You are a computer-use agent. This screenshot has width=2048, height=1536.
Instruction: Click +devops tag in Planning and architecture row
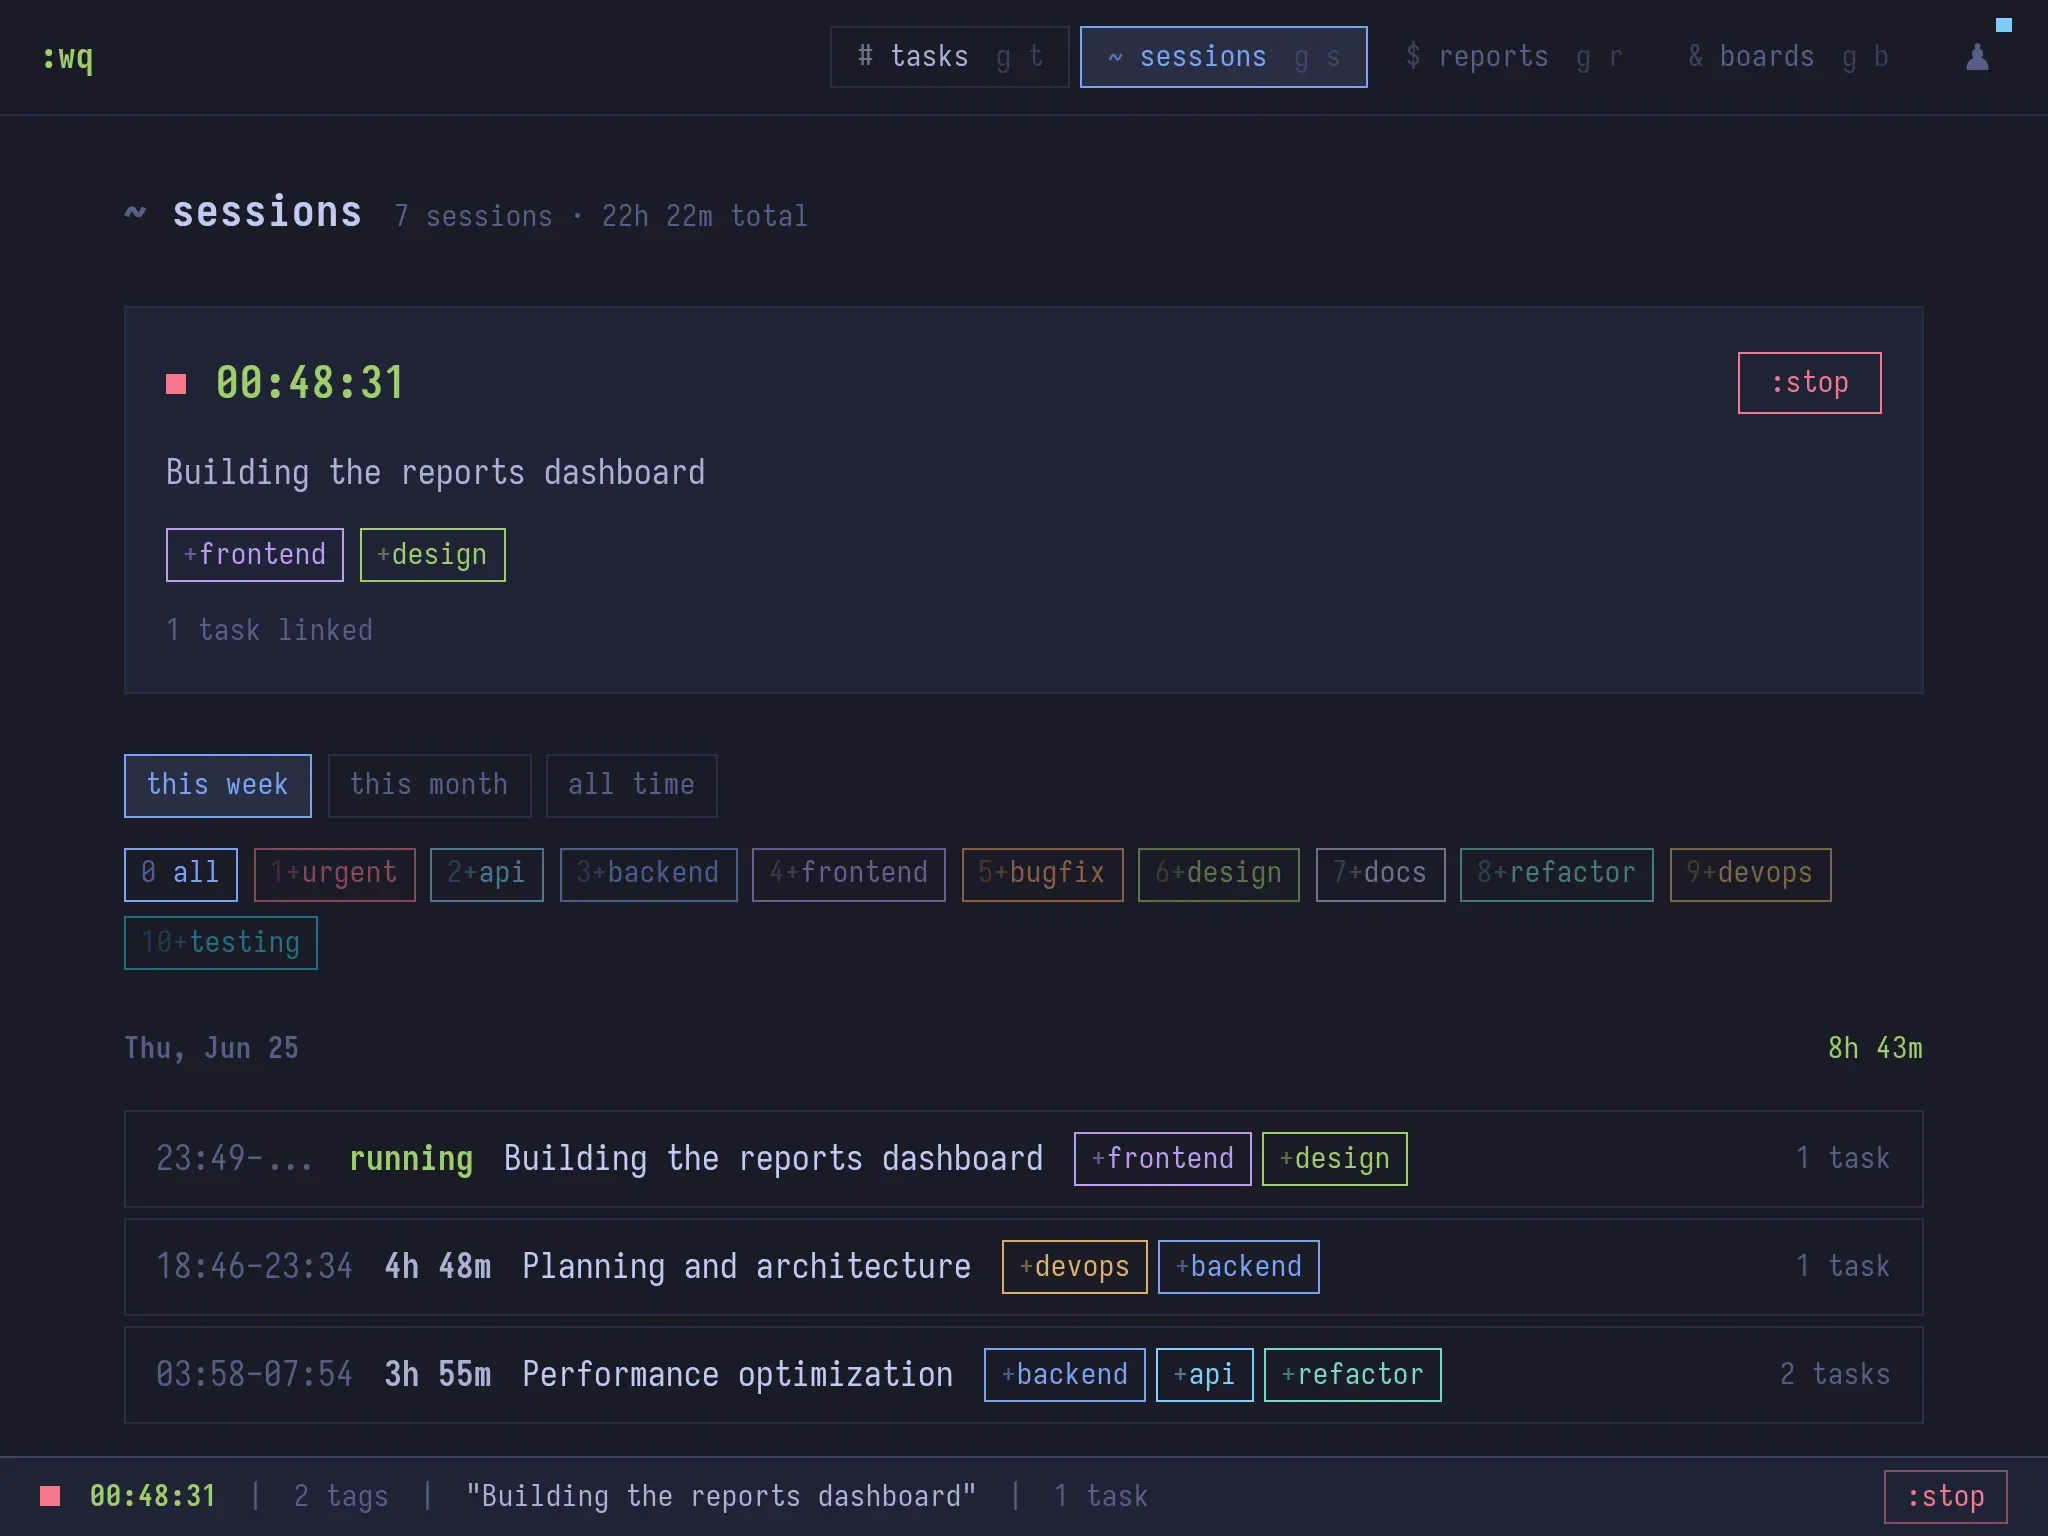(1074, 1267)
